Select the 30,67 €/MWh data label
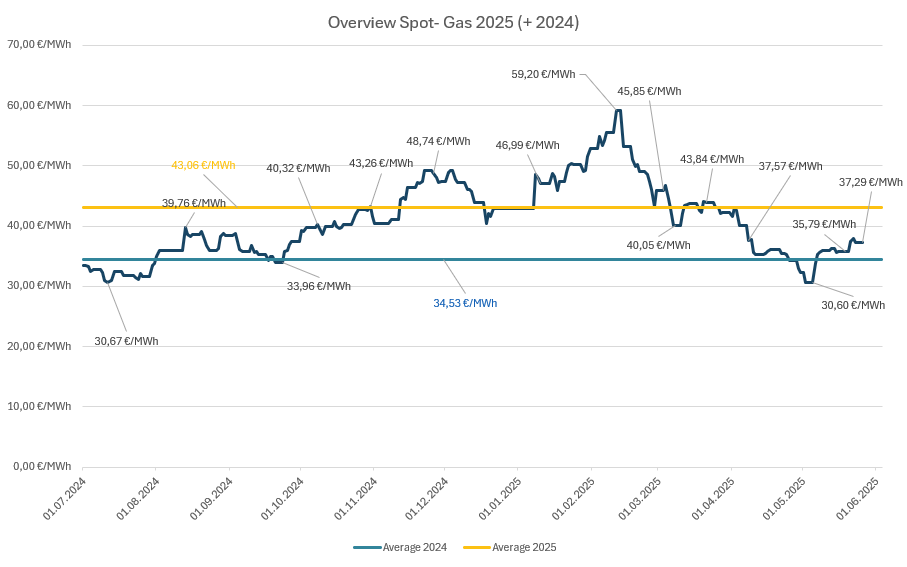This screenshot has height=567, width=907. pyautogui.click(x=126, y=341)
